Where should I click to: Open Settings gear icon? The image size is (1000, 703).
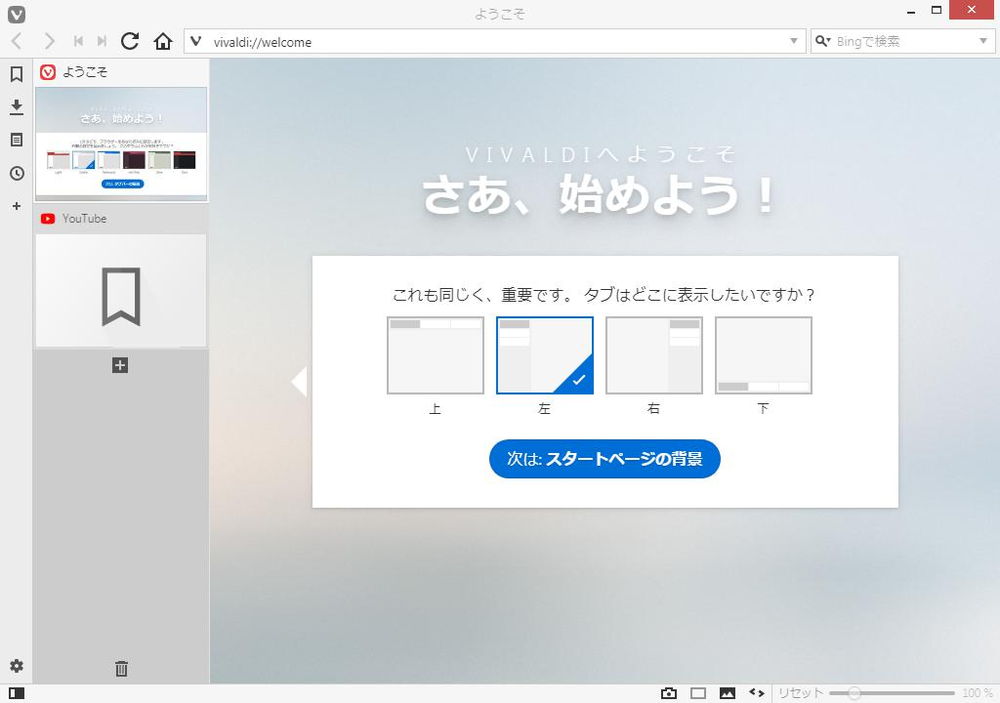click(x=16, y=666)
